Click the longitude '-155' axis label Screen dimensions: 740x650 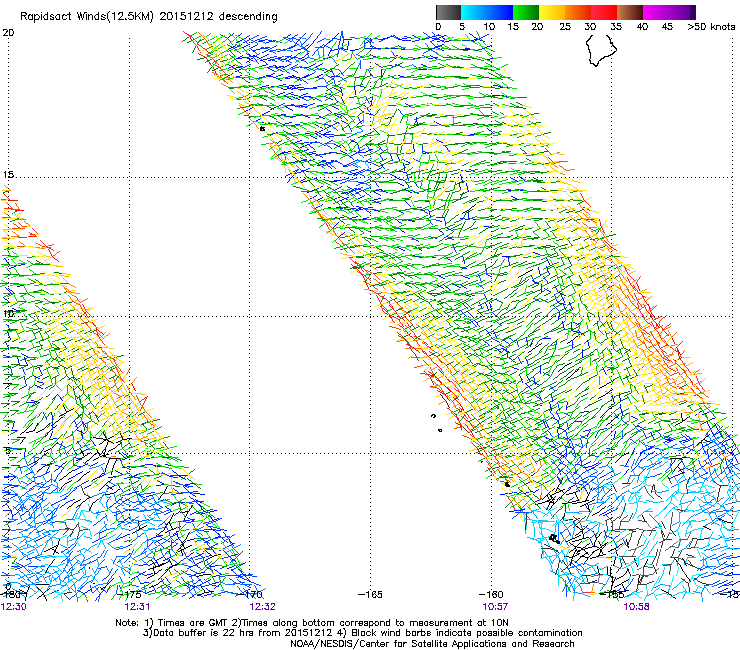pos(612,595)
